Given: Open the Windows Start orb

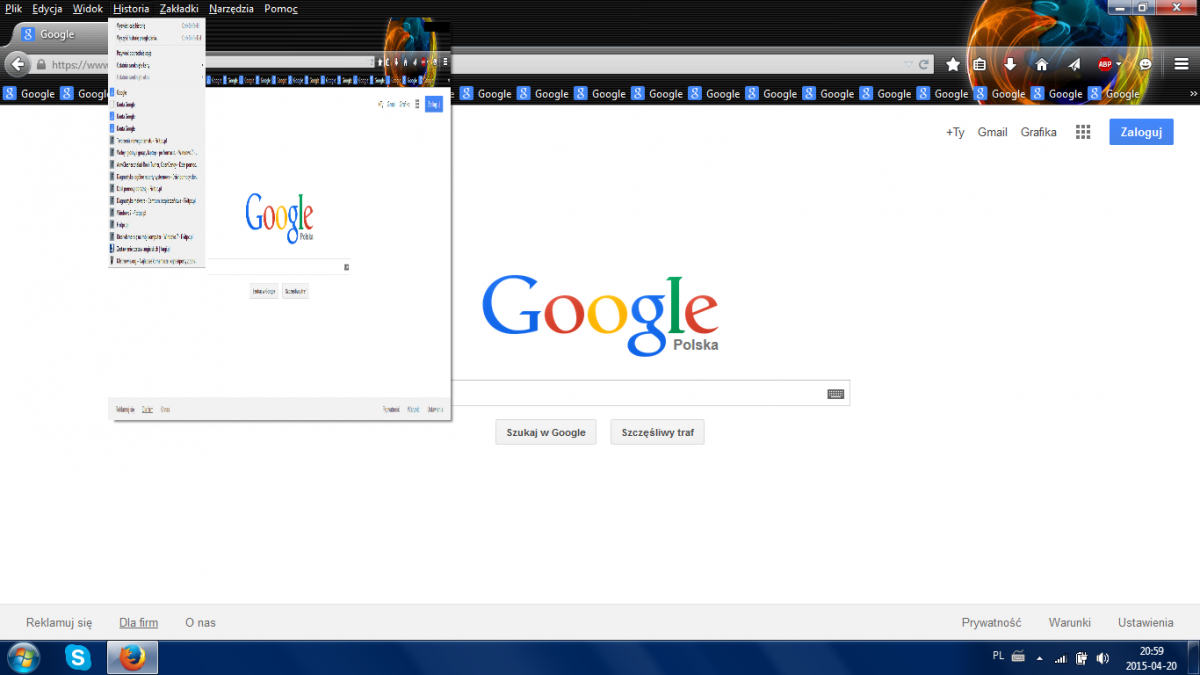Looking at the screenshot, I should tap(23, 657).
